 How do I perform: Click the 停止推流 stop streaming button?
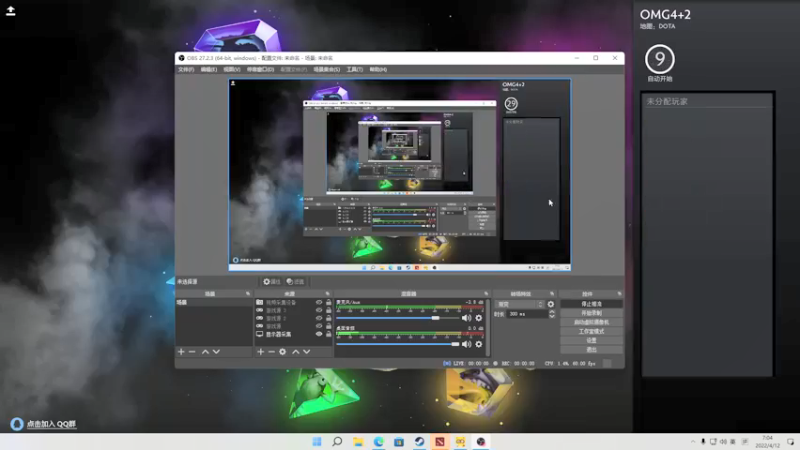pyautogui.click(x=591, y=304)
